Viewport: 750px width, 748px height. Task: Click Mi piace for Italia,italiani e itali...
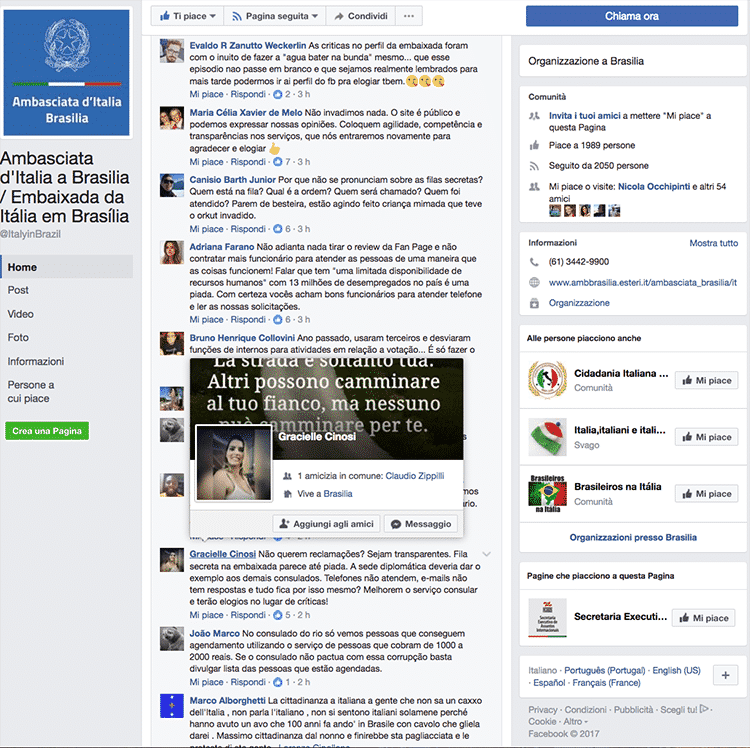tap(706, 437)
